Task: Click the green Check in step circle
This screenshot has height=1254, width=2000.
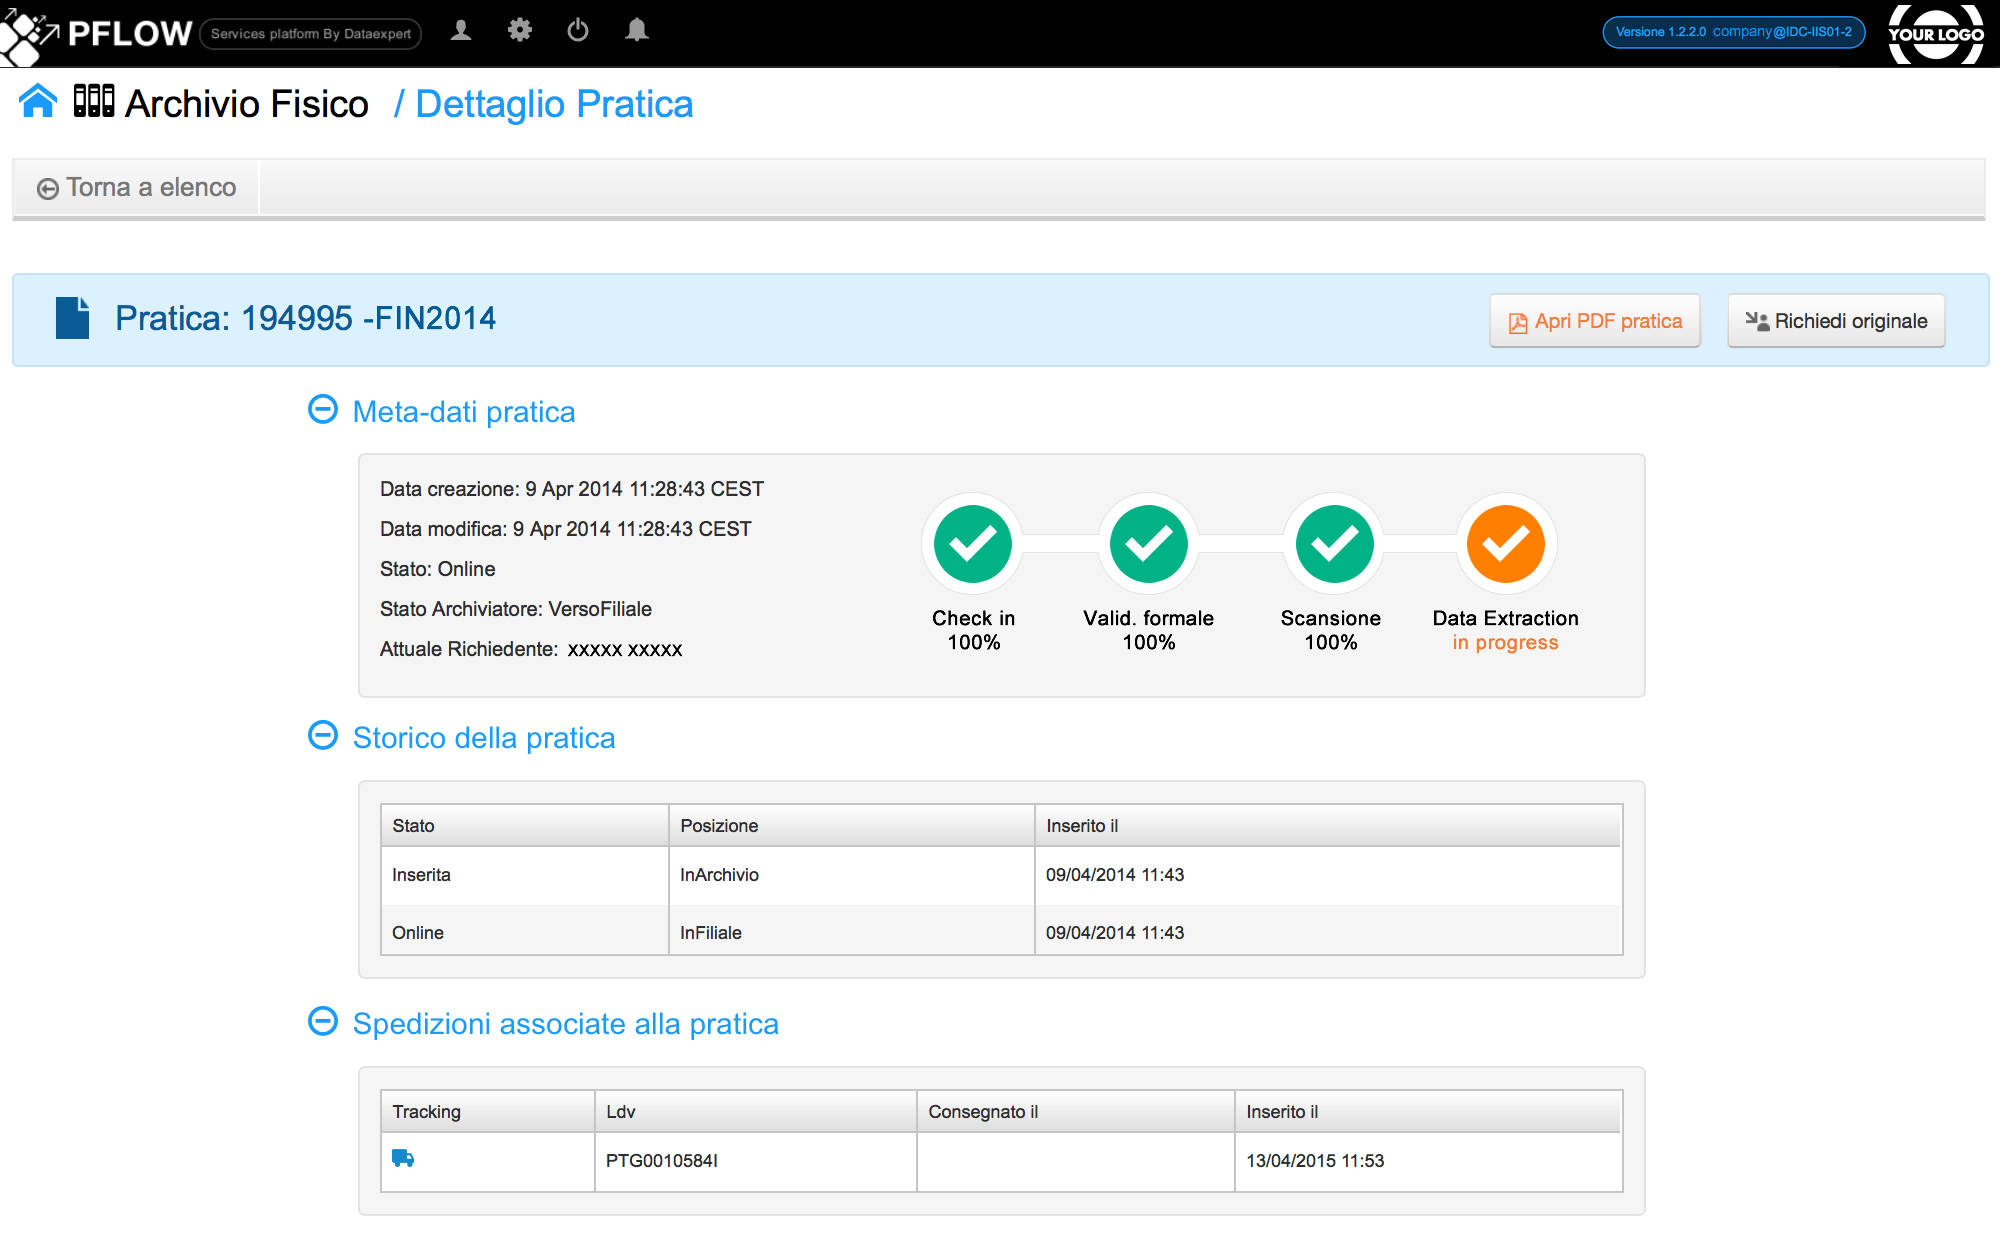Action: (x=973, y=544)
